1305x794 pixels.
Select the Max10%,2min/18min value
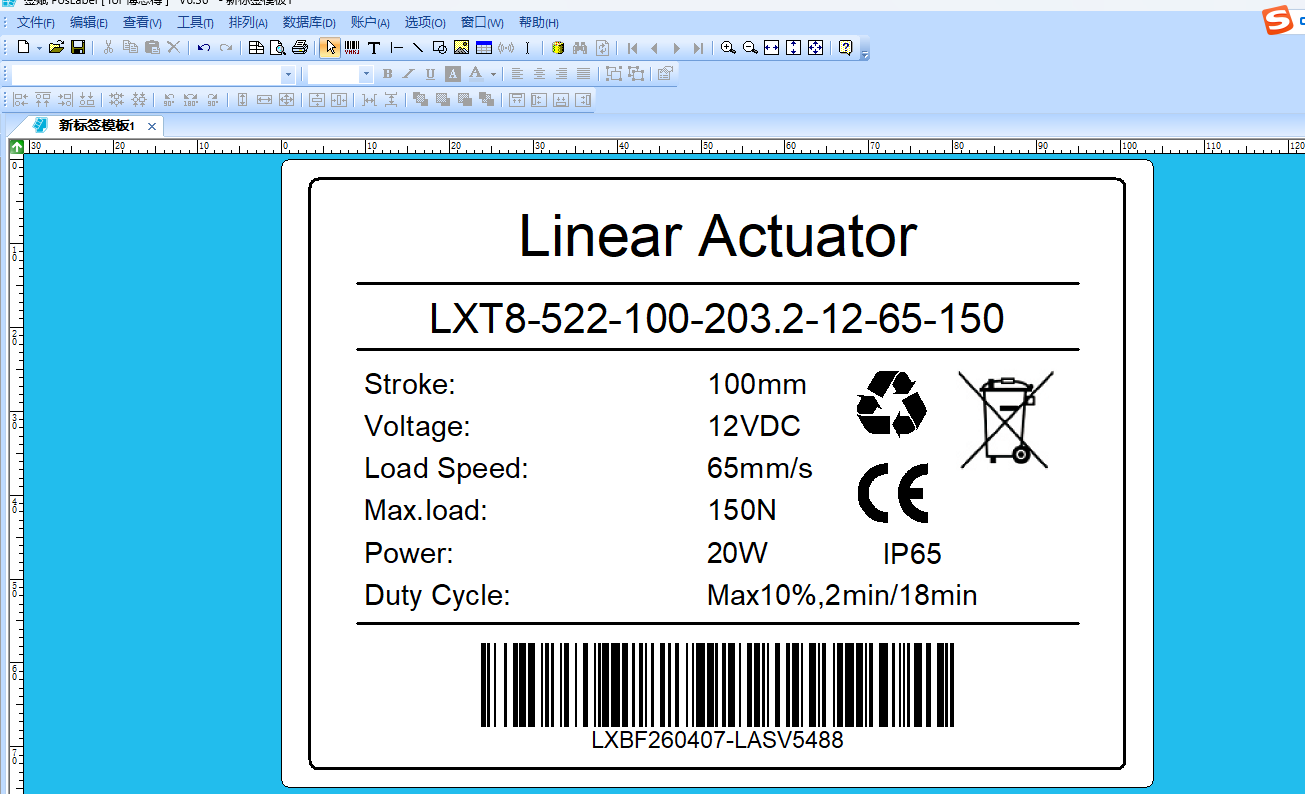842,596
